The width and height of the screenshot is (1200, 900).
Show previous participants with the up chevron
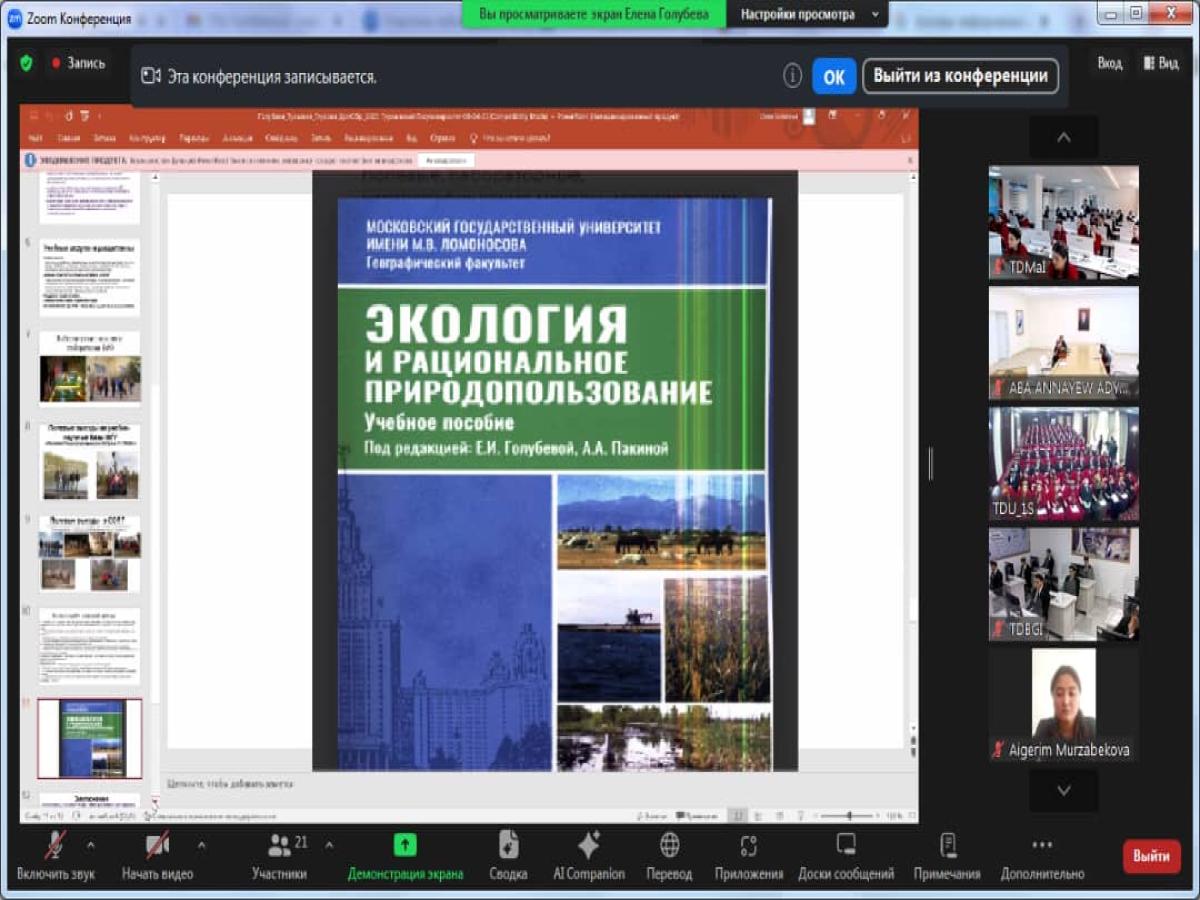pos(1064,137)
